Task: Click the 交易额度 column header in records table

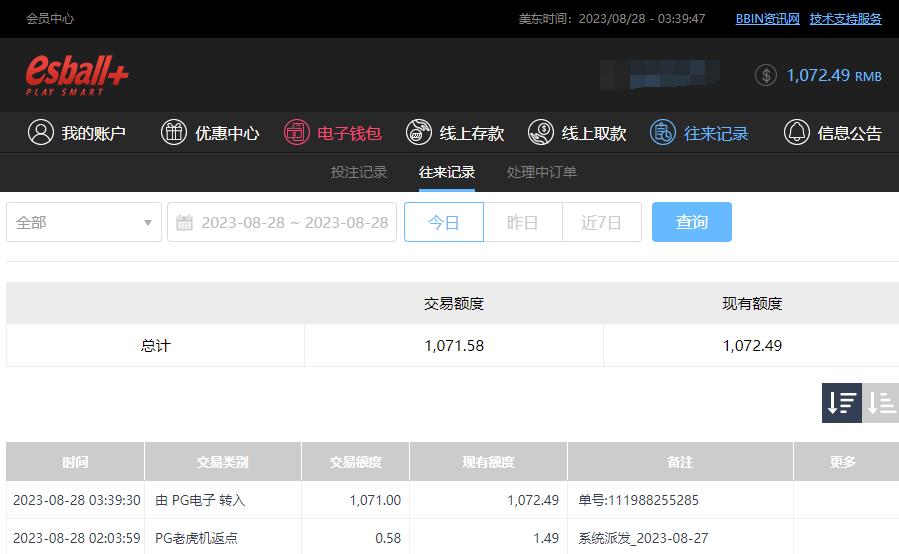Action: (355, 462)
